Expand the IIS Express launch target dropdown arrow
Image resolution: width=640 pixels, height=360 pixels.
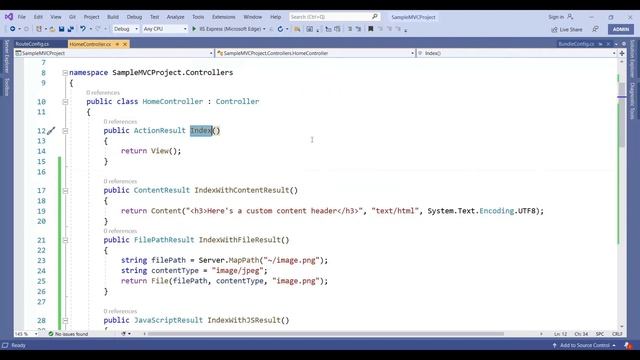pos(264,29)
